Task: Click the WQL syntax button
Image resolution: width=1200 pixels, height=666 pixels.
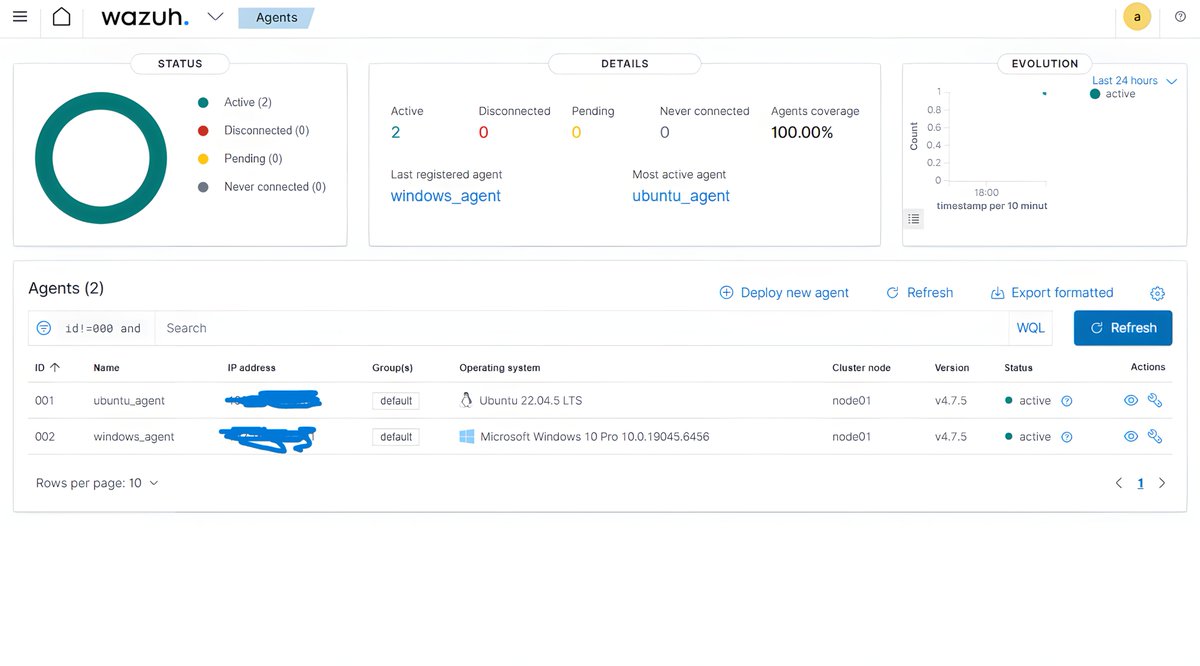Action: tap(1030, 328)
